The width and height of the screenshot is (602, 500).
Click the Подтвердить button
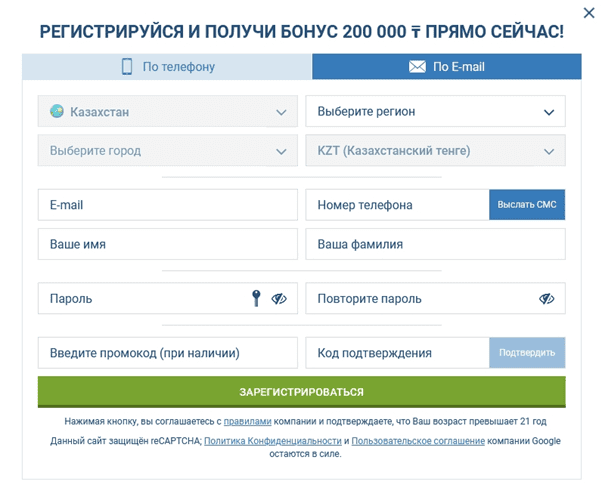527,353
